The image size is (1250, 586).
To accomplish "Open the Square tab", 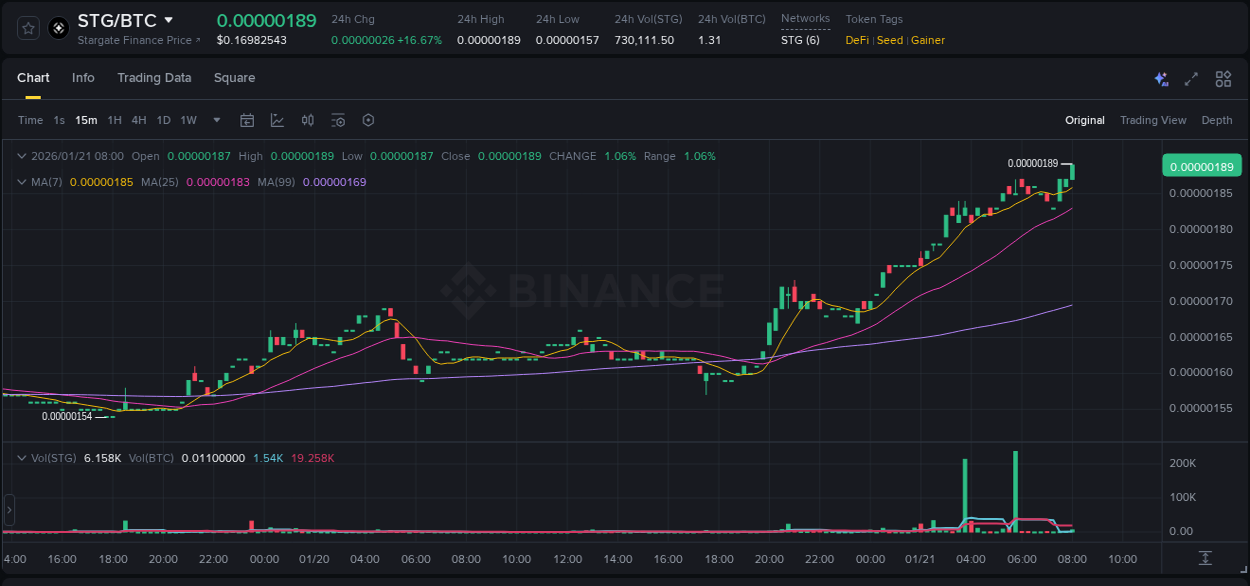I will [235, 78].
